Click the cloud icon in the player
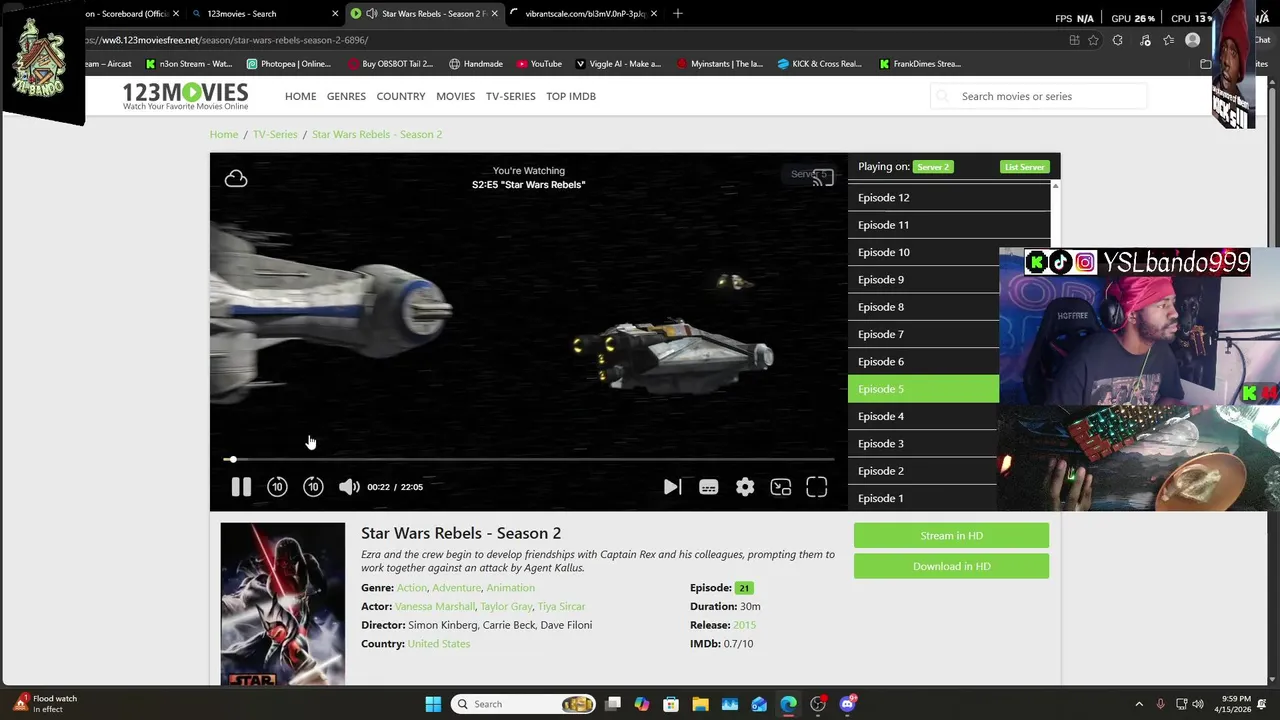 236,178
